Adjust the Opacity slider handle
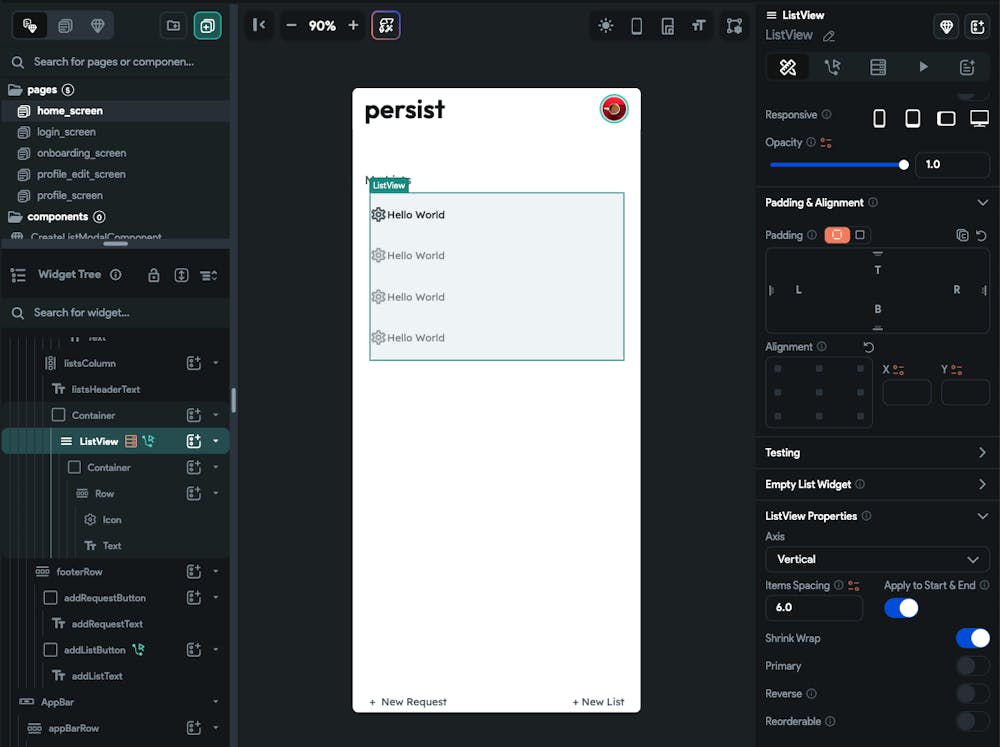Image resolution: width=1000 pixels, height=747 pixels. pyautogui.click(x=904, y=165)
